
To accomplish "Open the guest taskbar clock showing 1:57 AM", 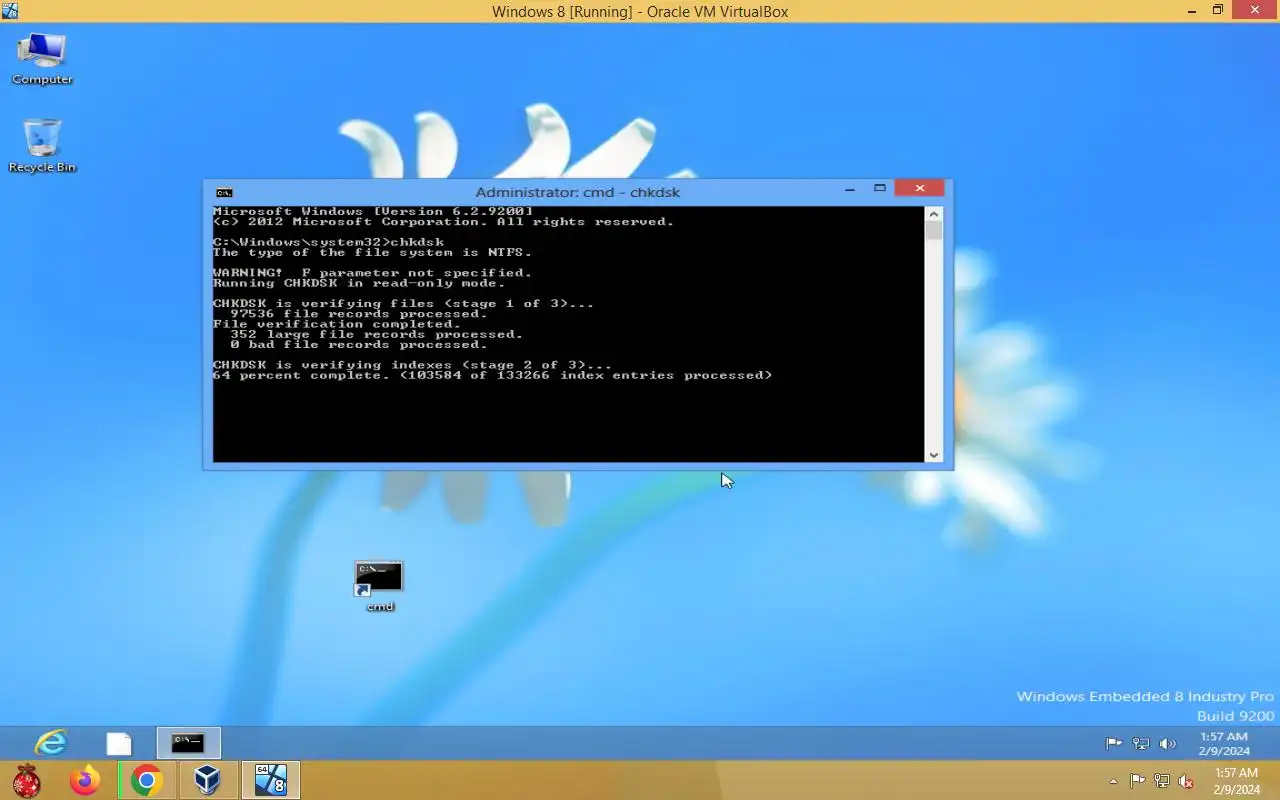I will (1224, 744).
